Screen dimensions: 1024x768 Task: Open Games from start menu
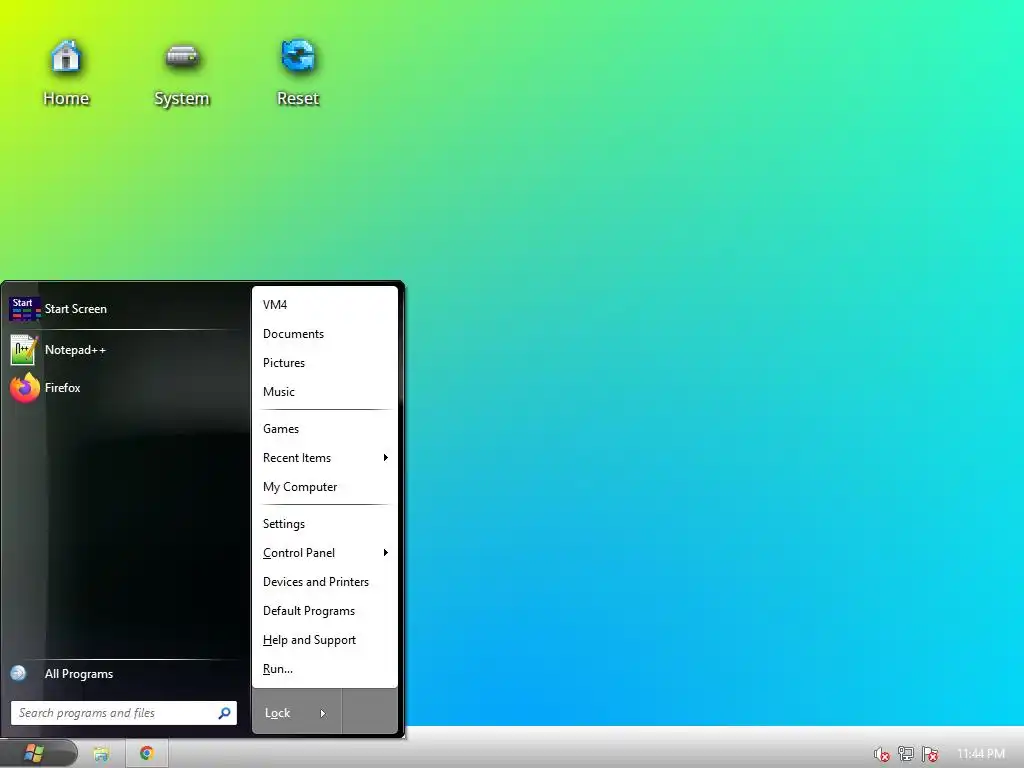pos(325,429)
